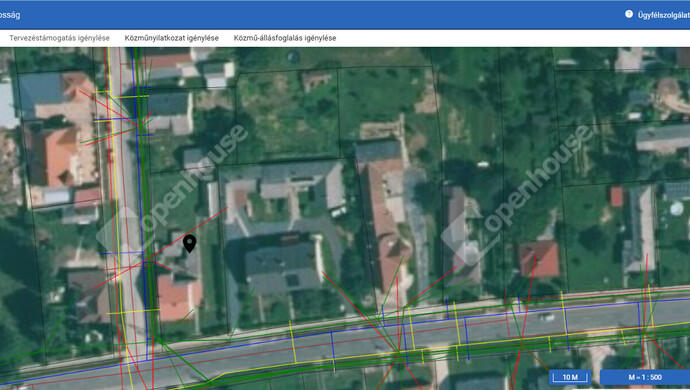Viewport: 690px width, 390px height.
Task: Open the Közműnyilatkozat igénylése tab
Action: (172, 38)
